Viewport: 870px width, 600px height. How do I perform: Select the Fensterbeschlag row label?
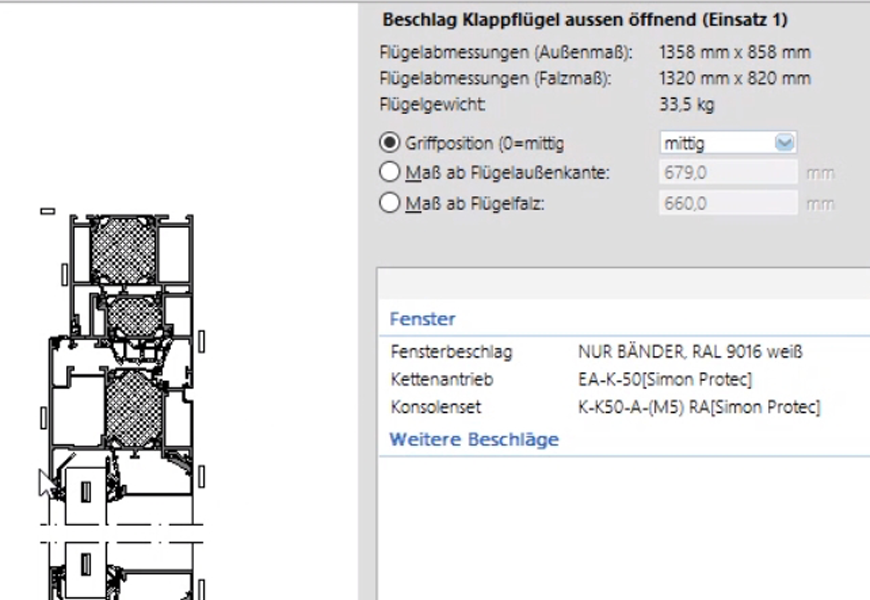(450, 352)
